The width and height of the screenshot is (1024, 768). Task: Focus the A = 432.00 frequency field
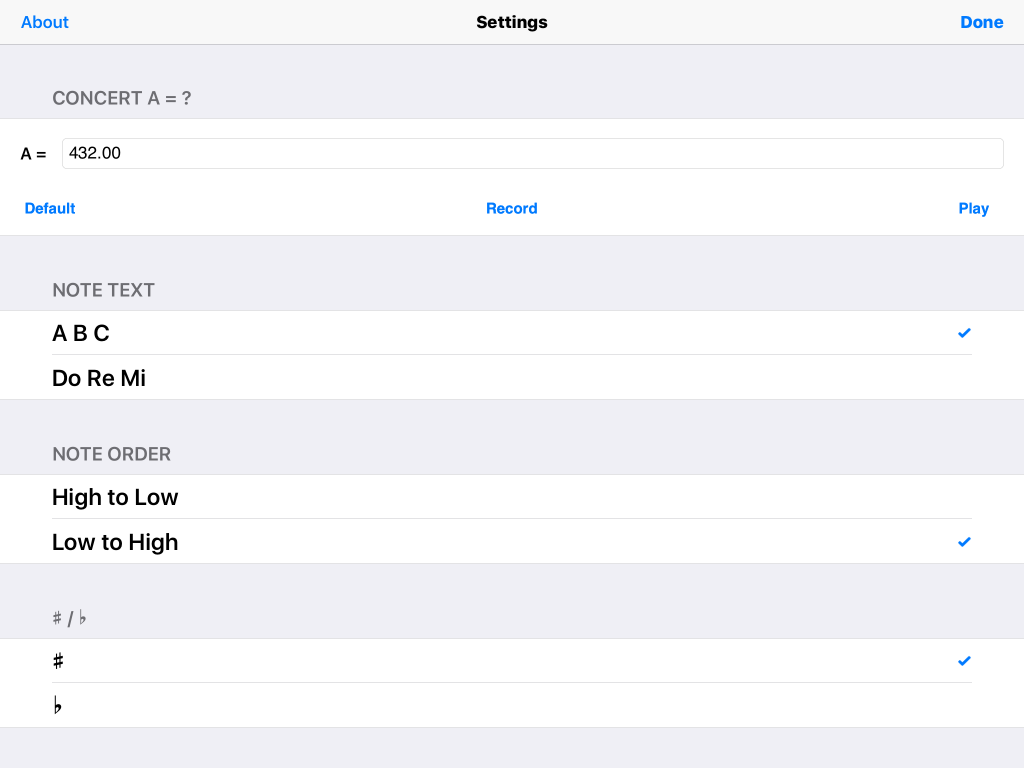[532, 153]
